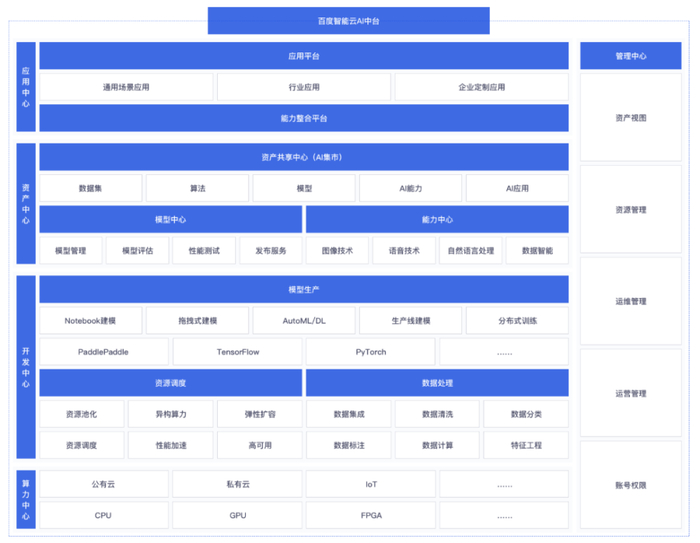
Task: Select the 资源池化 box
Action: (x=82, y=414)
